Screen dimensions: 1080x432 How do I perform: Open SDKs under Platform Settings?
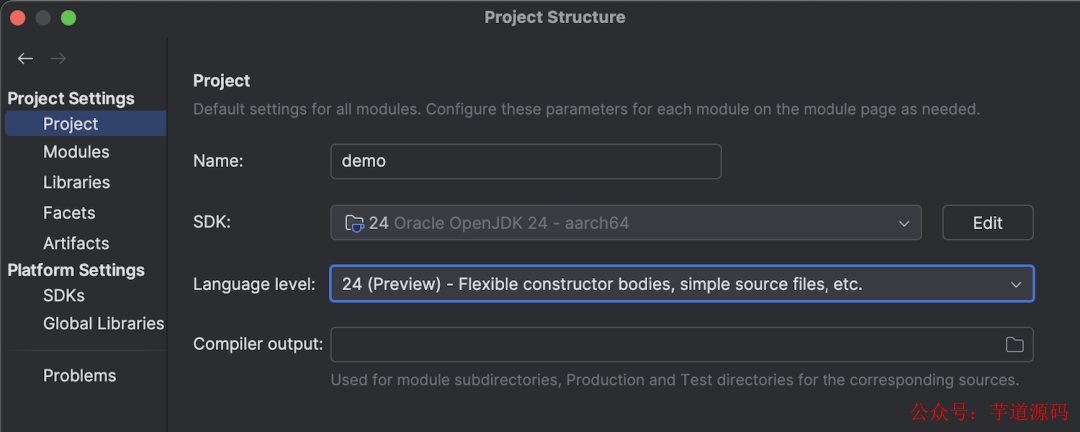tap(64, 296)
